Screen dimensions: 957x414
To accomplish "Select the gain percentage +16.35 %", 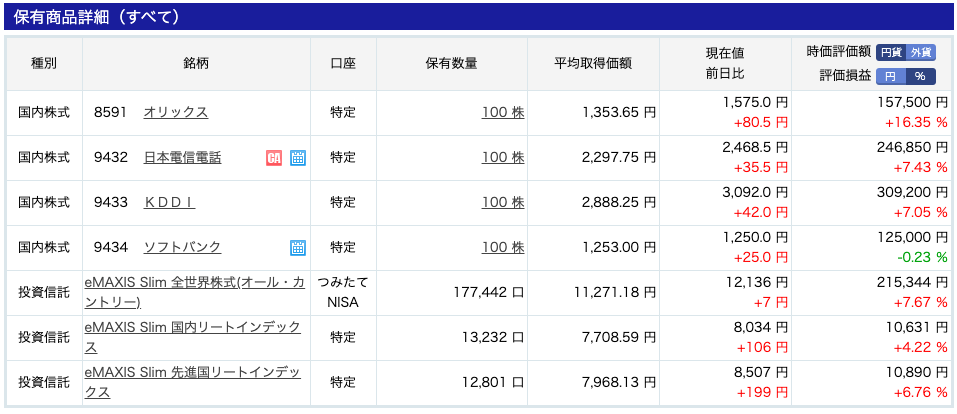I will pos(917,123).
